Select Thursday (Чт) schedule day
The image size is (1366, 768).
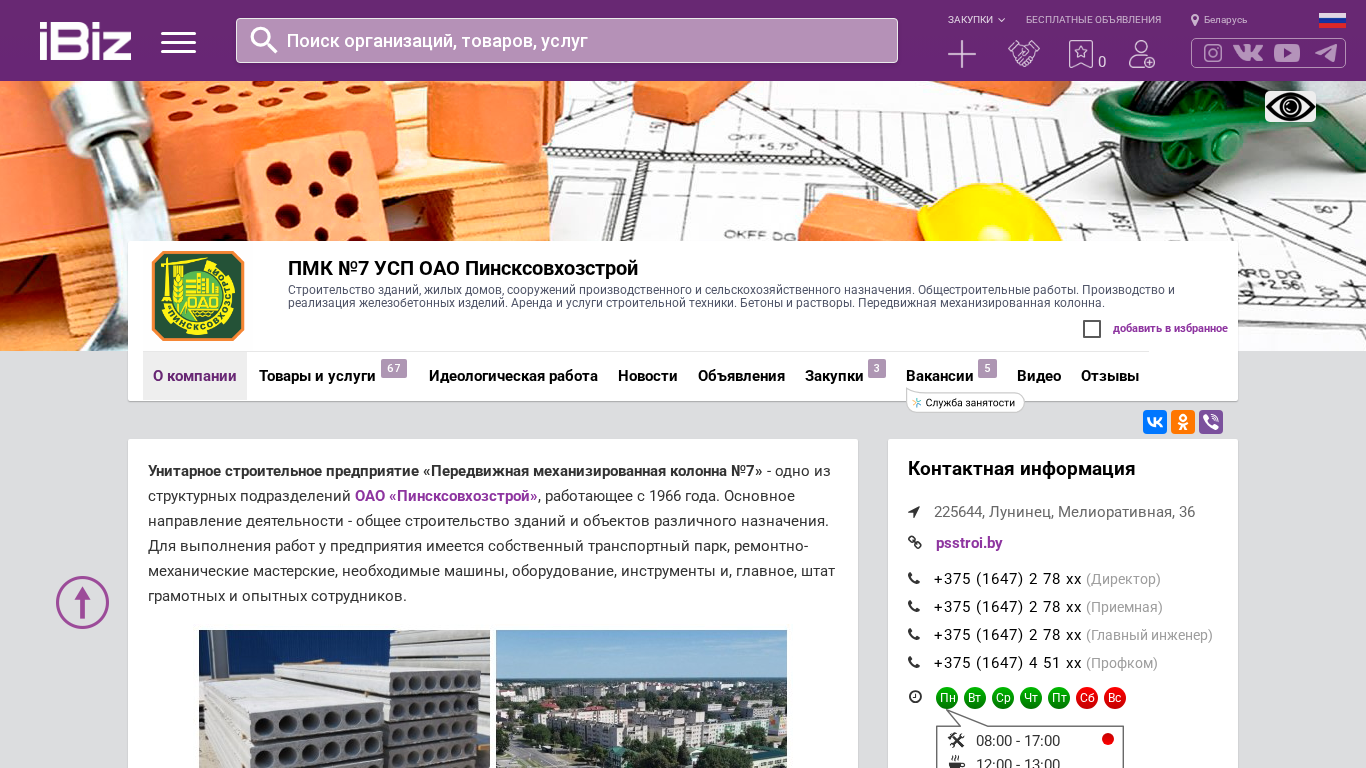1031,698
